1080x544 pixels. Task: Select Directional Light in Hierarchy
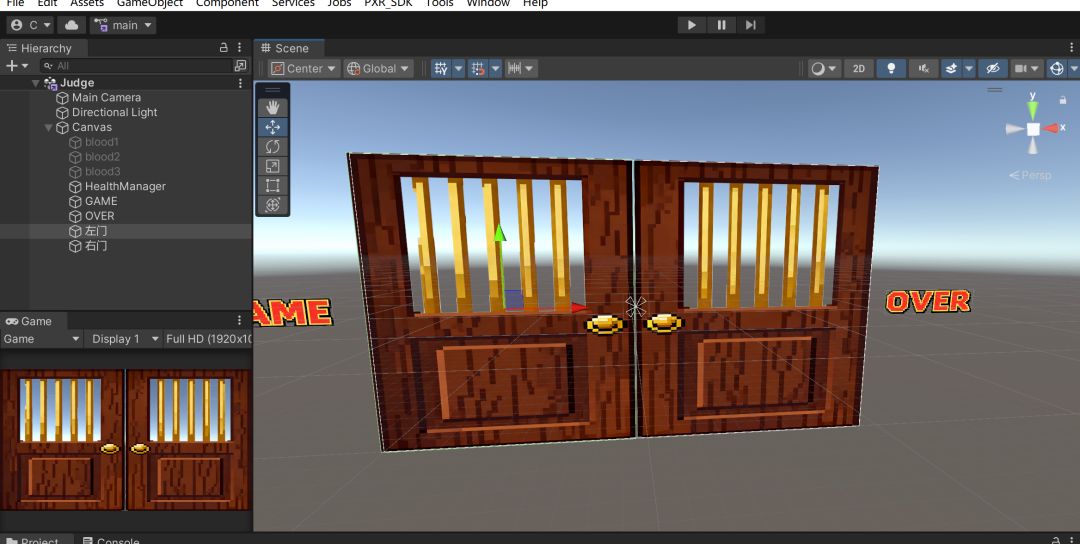click(x=114, y=112)
